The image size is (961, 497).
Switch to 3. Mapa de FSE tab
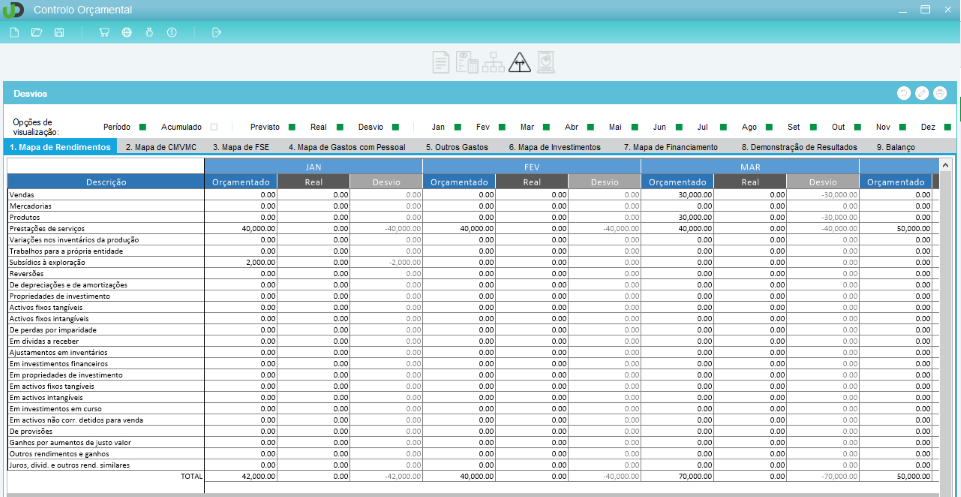pyautogui.click(x=241, y=147)
